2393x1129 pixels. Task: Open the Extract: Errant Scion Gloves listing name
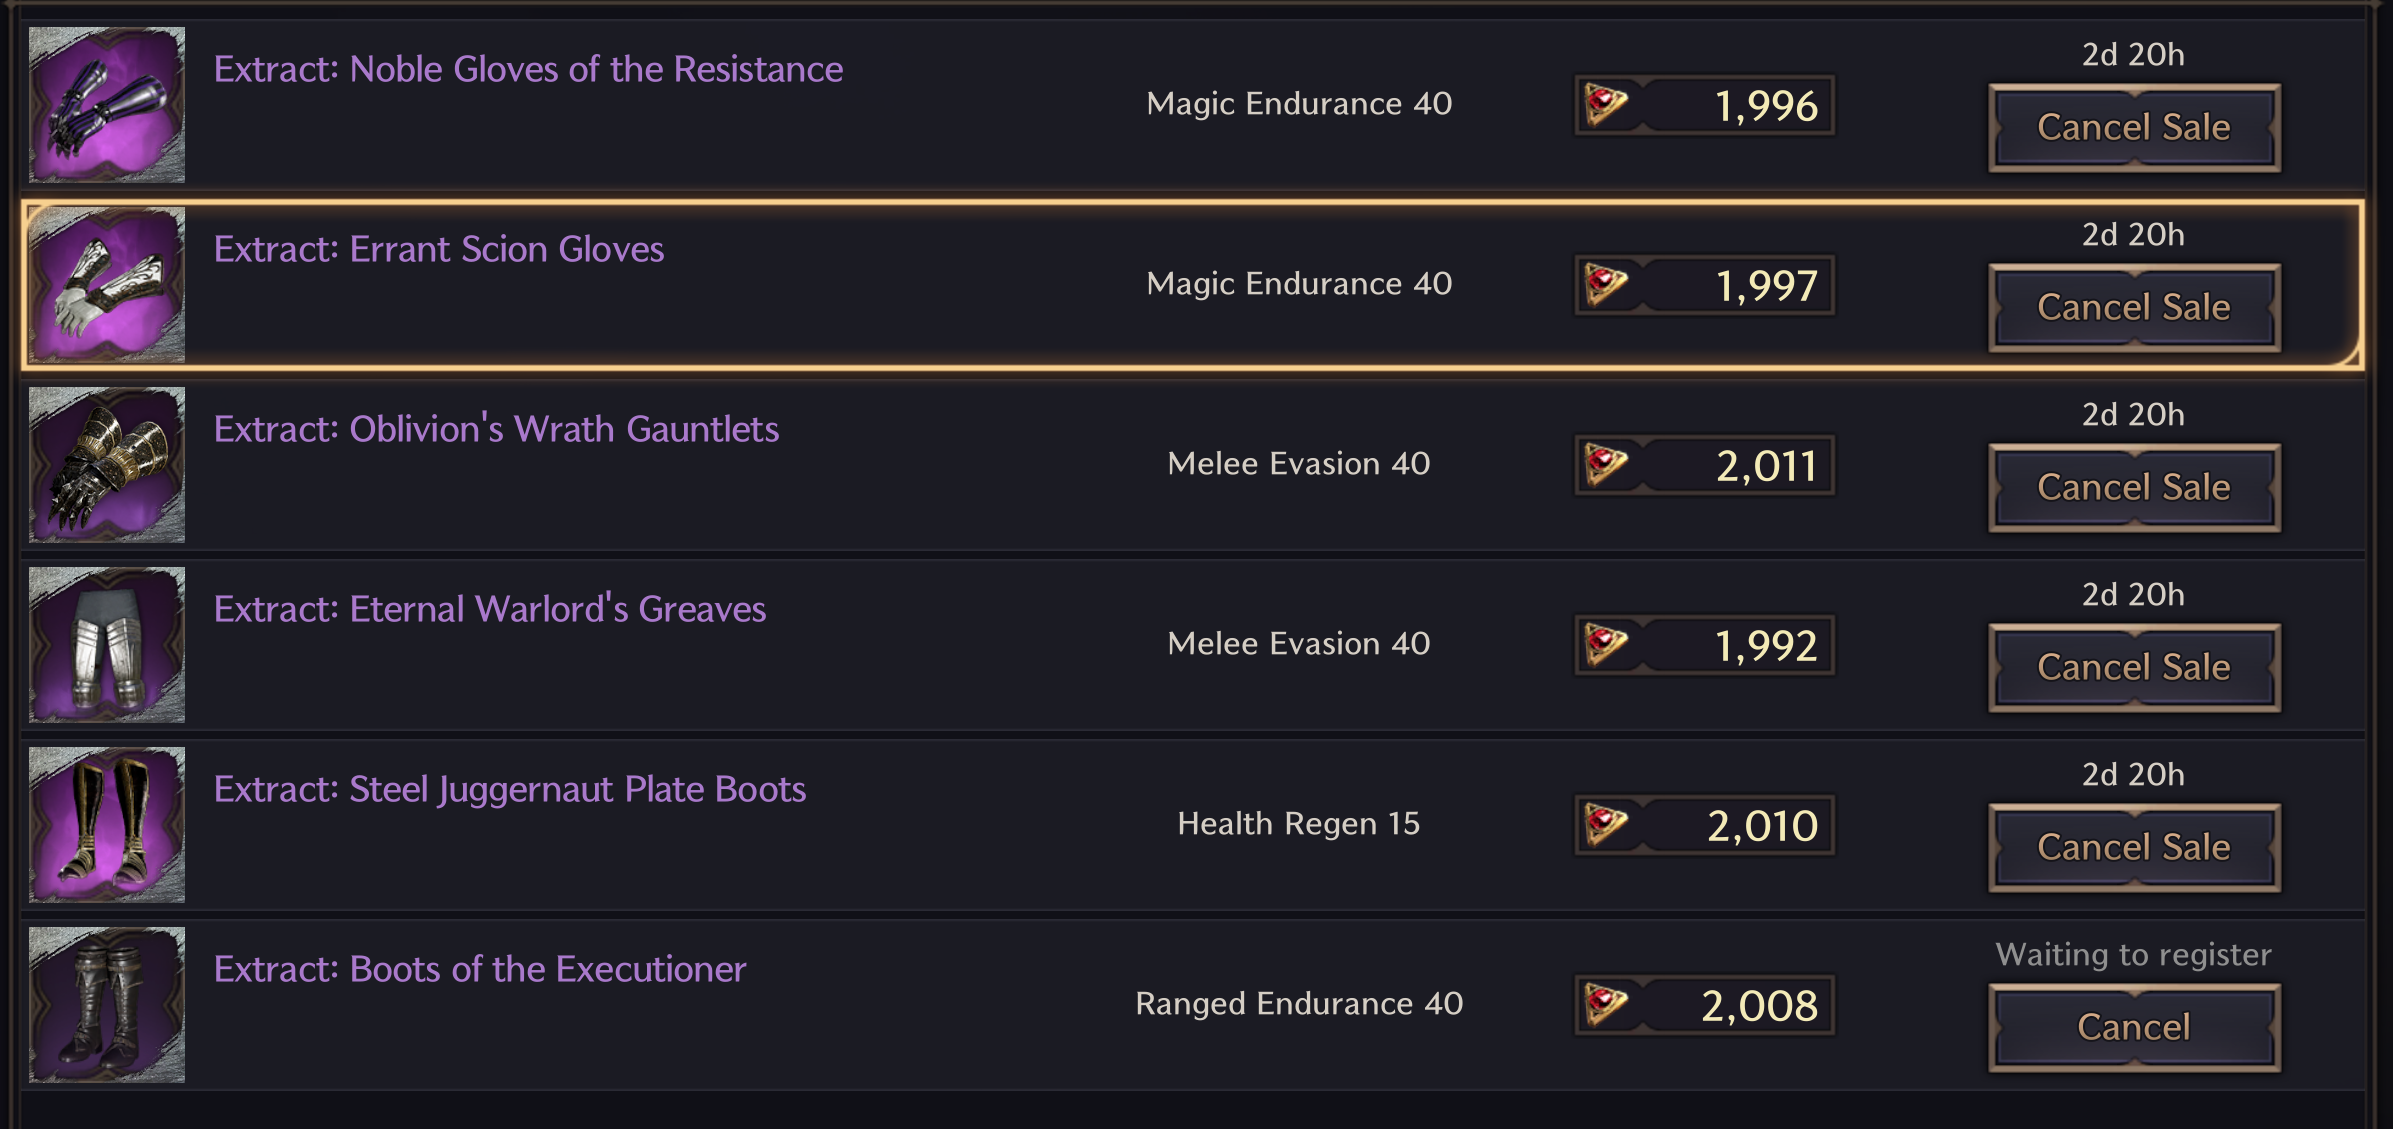point(439,249)
